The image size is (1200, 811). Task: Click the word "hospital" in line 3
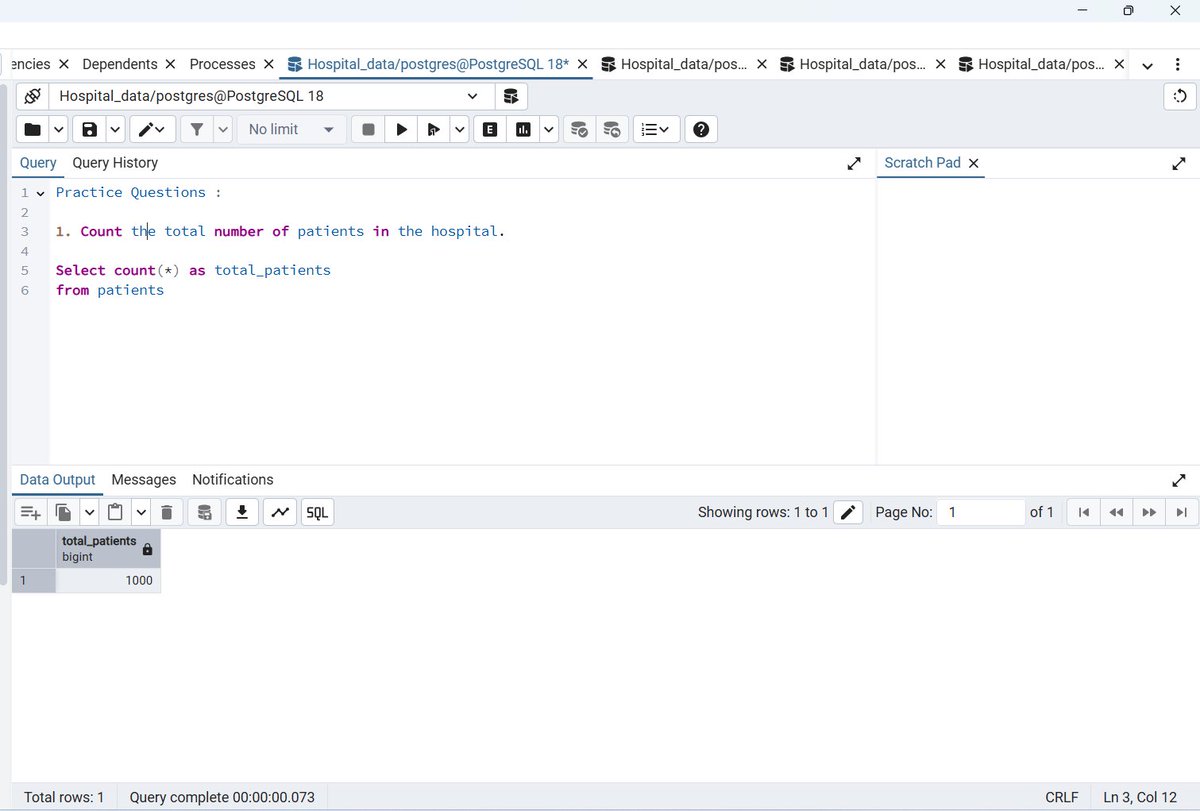[x=464, y=231]
